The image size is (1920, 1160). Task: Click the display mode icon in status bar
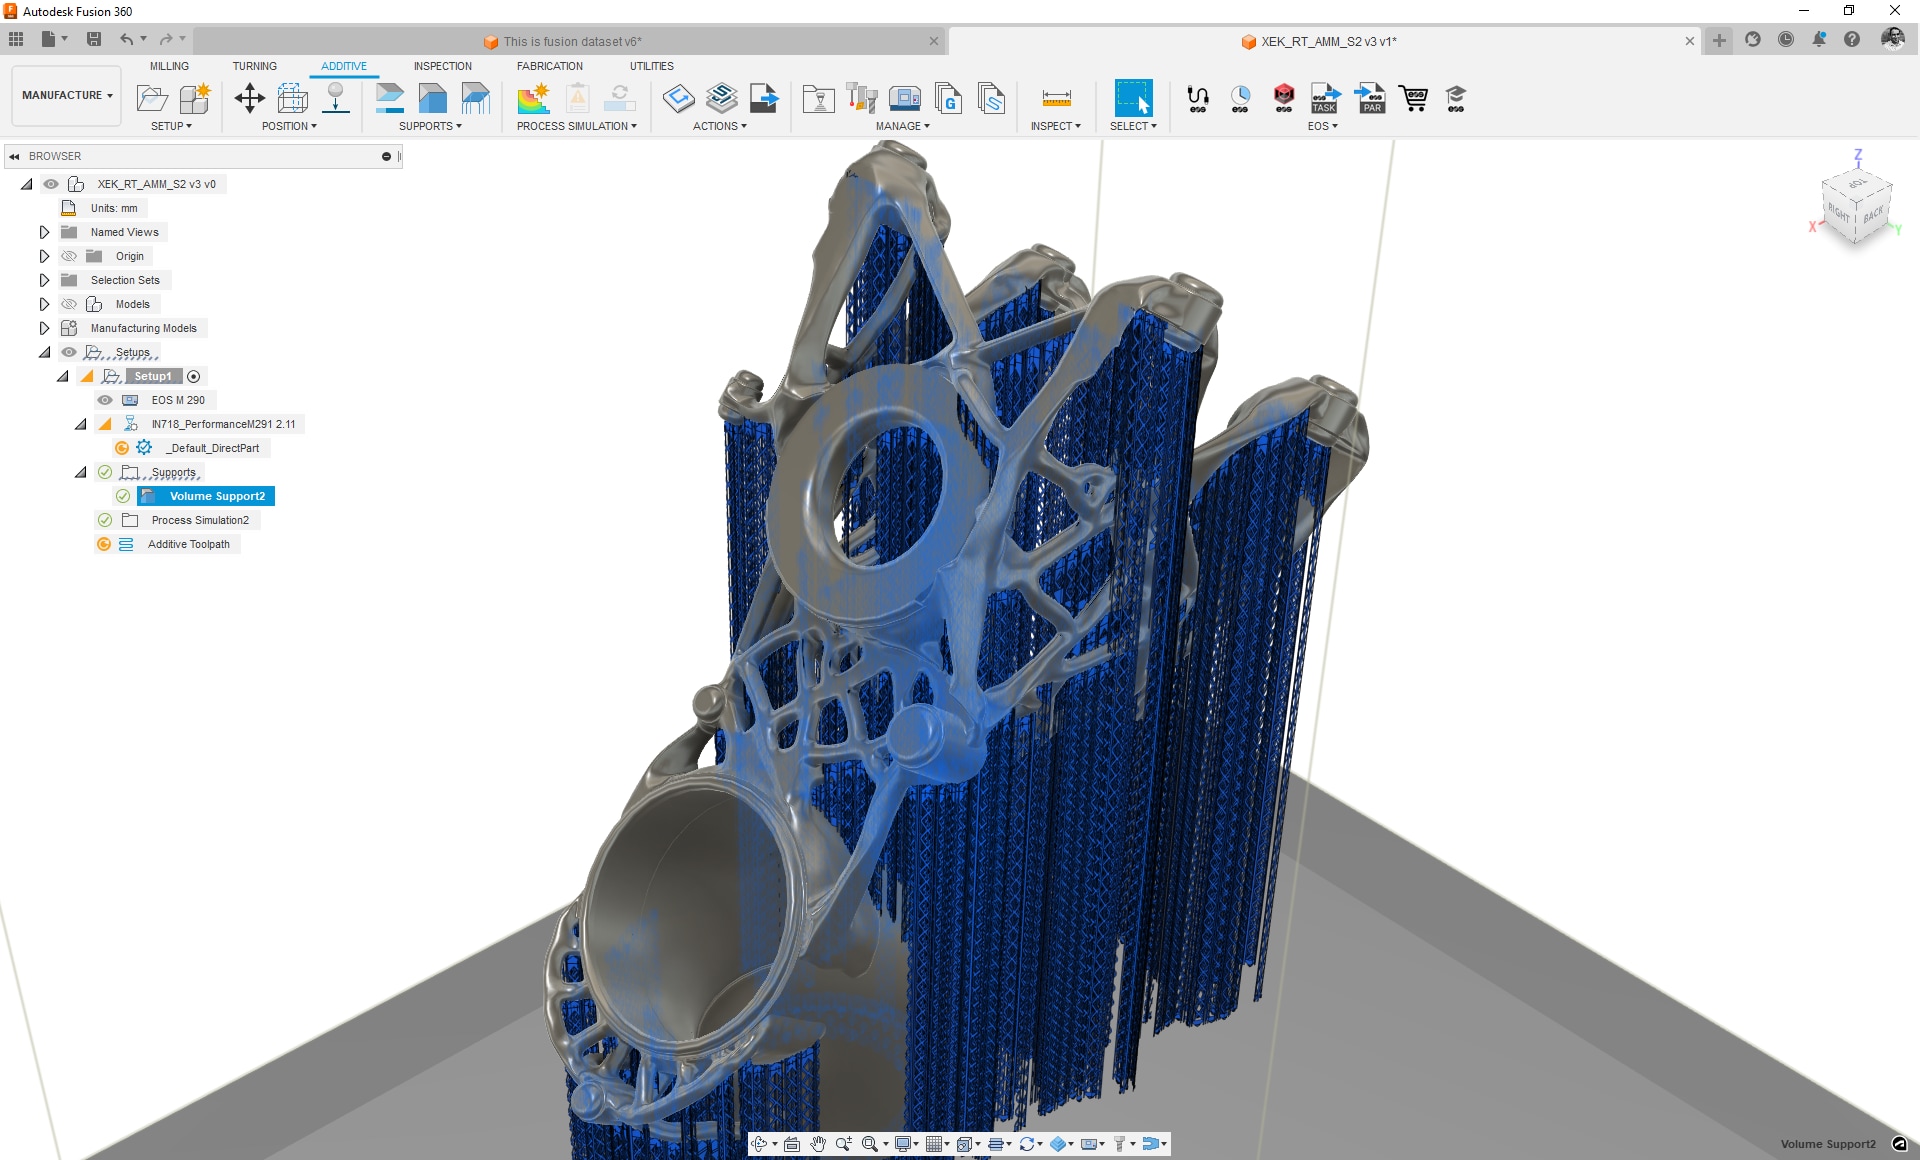tap(905, 1144)
